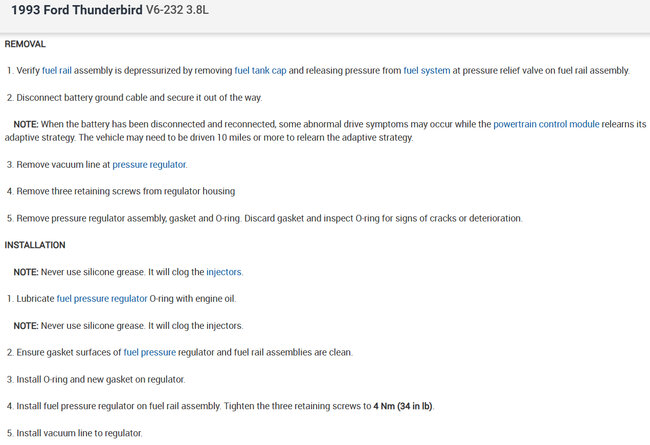Click "pressure regulator" link in removal step 3

(x=149, y=164)
